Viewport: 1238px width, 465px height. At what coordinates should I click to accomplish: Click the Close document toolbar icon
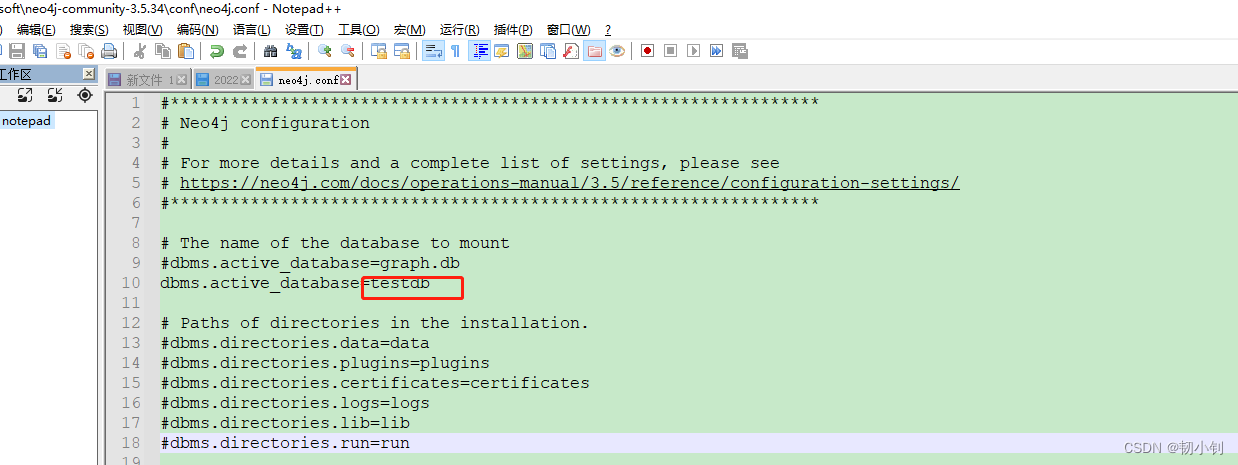coord(63,50)
